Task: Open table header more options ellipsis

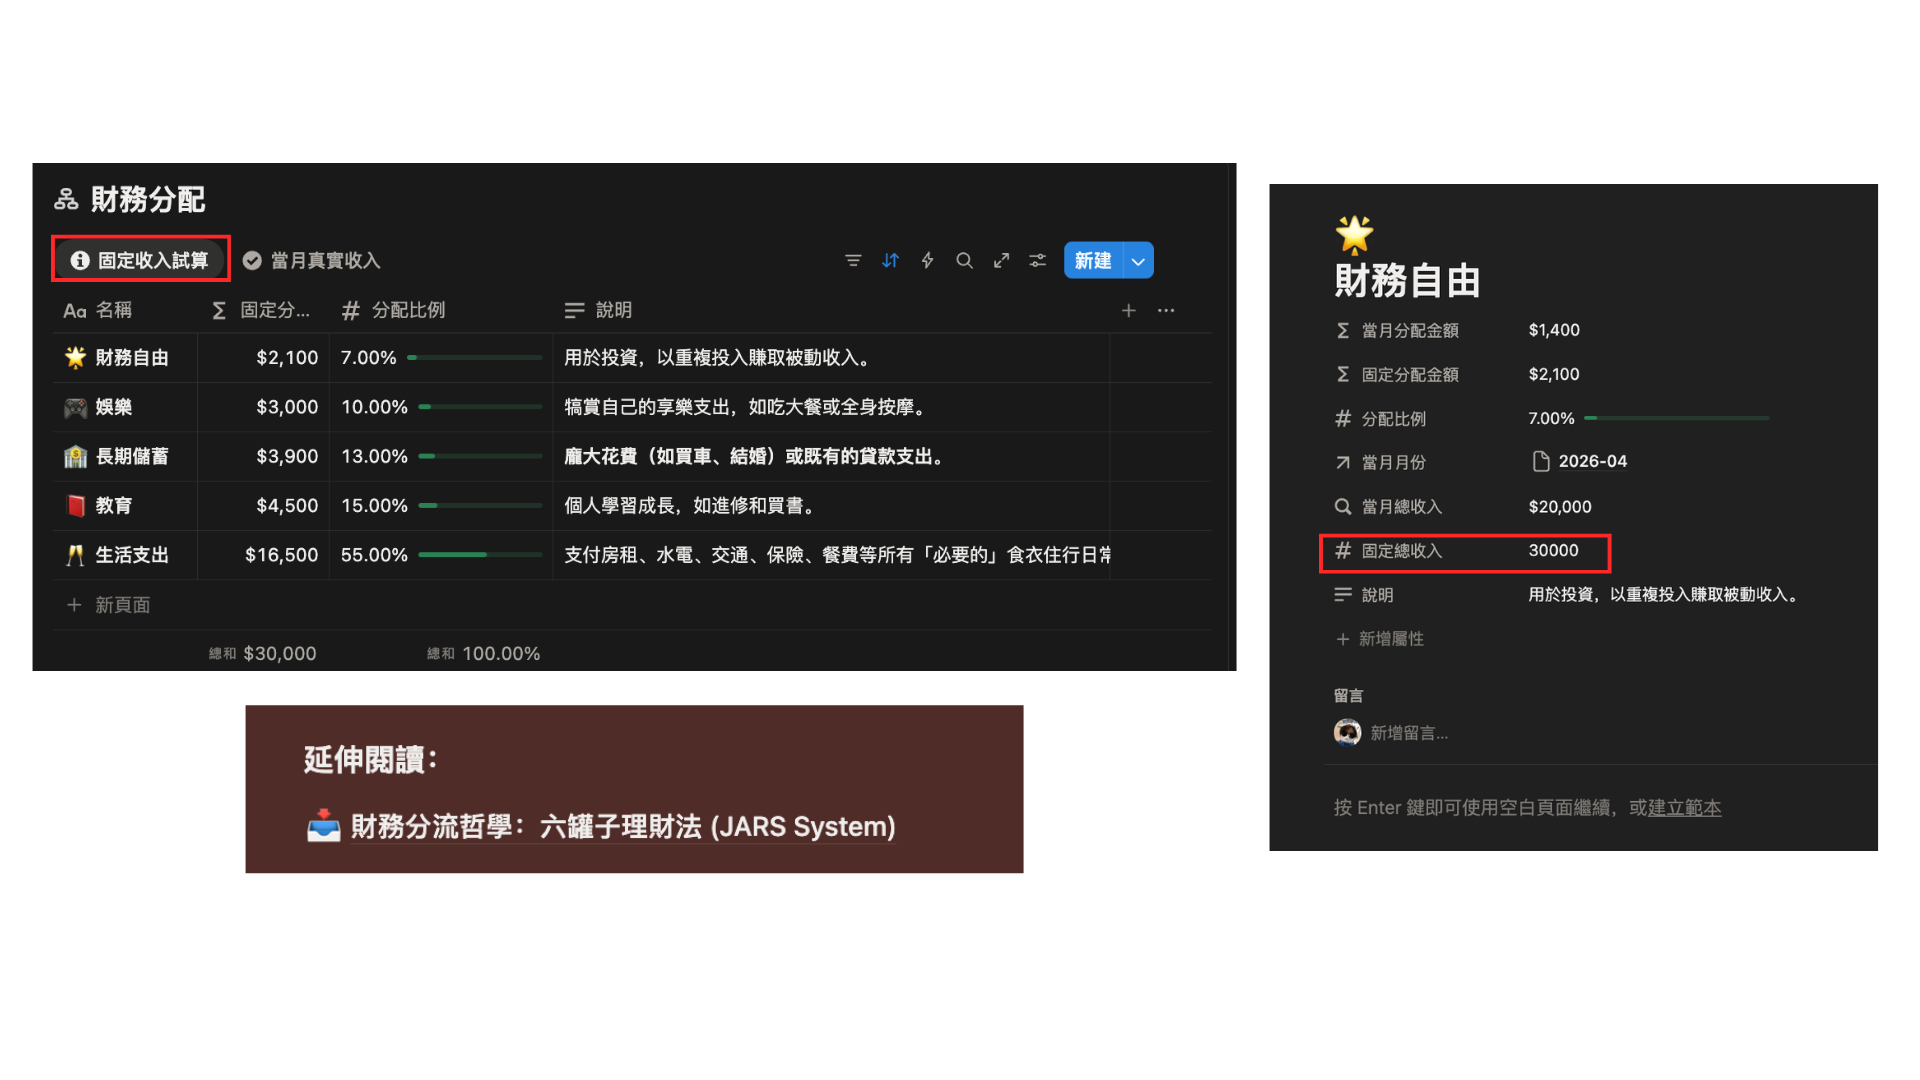Action: pyautogui.click(x=1166, y=311)
